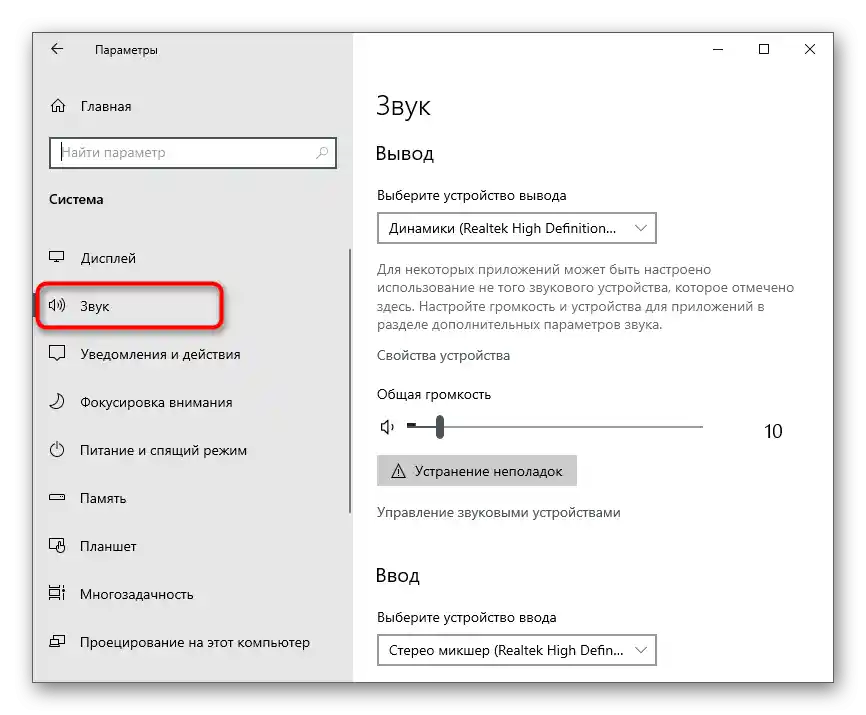The height and width of the screenshot is (715, 866).
Task: Click the chevron of the Стерео микшер dropdown
Action: 641,650
